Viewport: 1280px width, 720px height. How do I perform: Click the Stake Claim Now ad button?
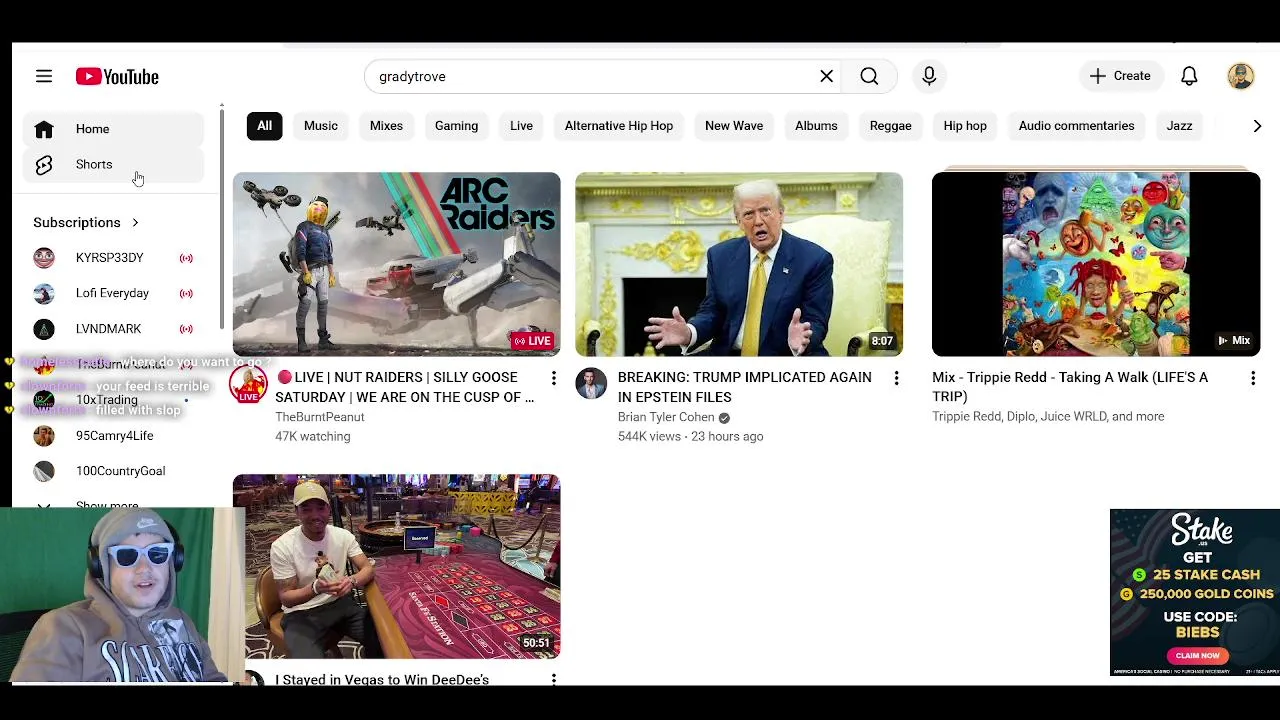(x=1197, y=655)
